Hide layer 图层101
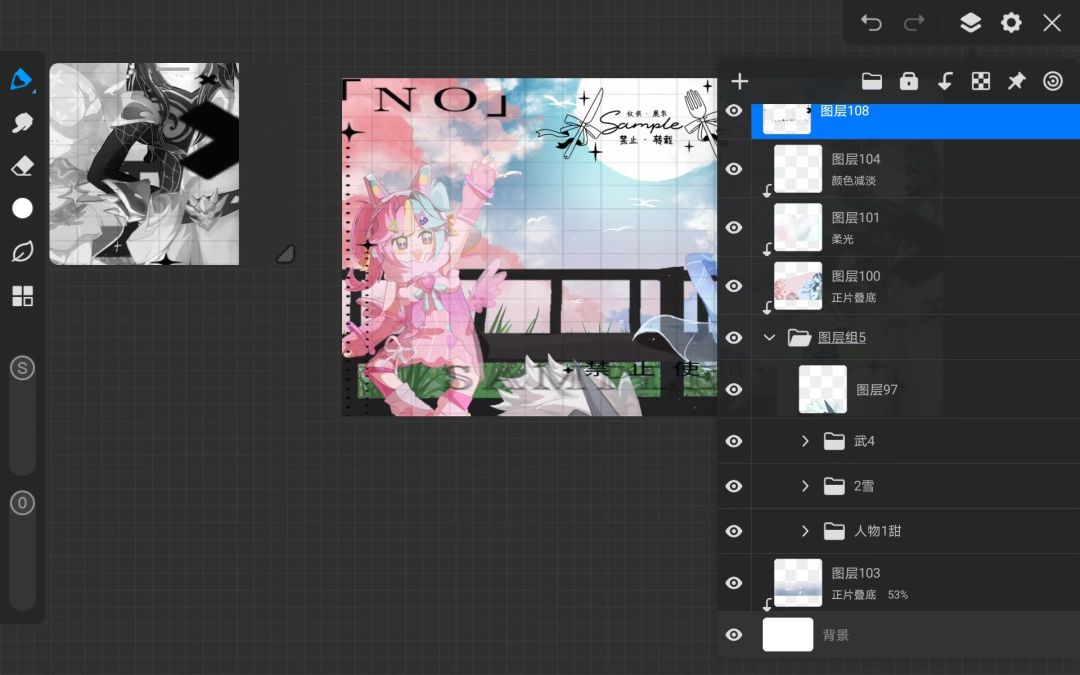Viewport: 1080px width, 675px height. 734,227
